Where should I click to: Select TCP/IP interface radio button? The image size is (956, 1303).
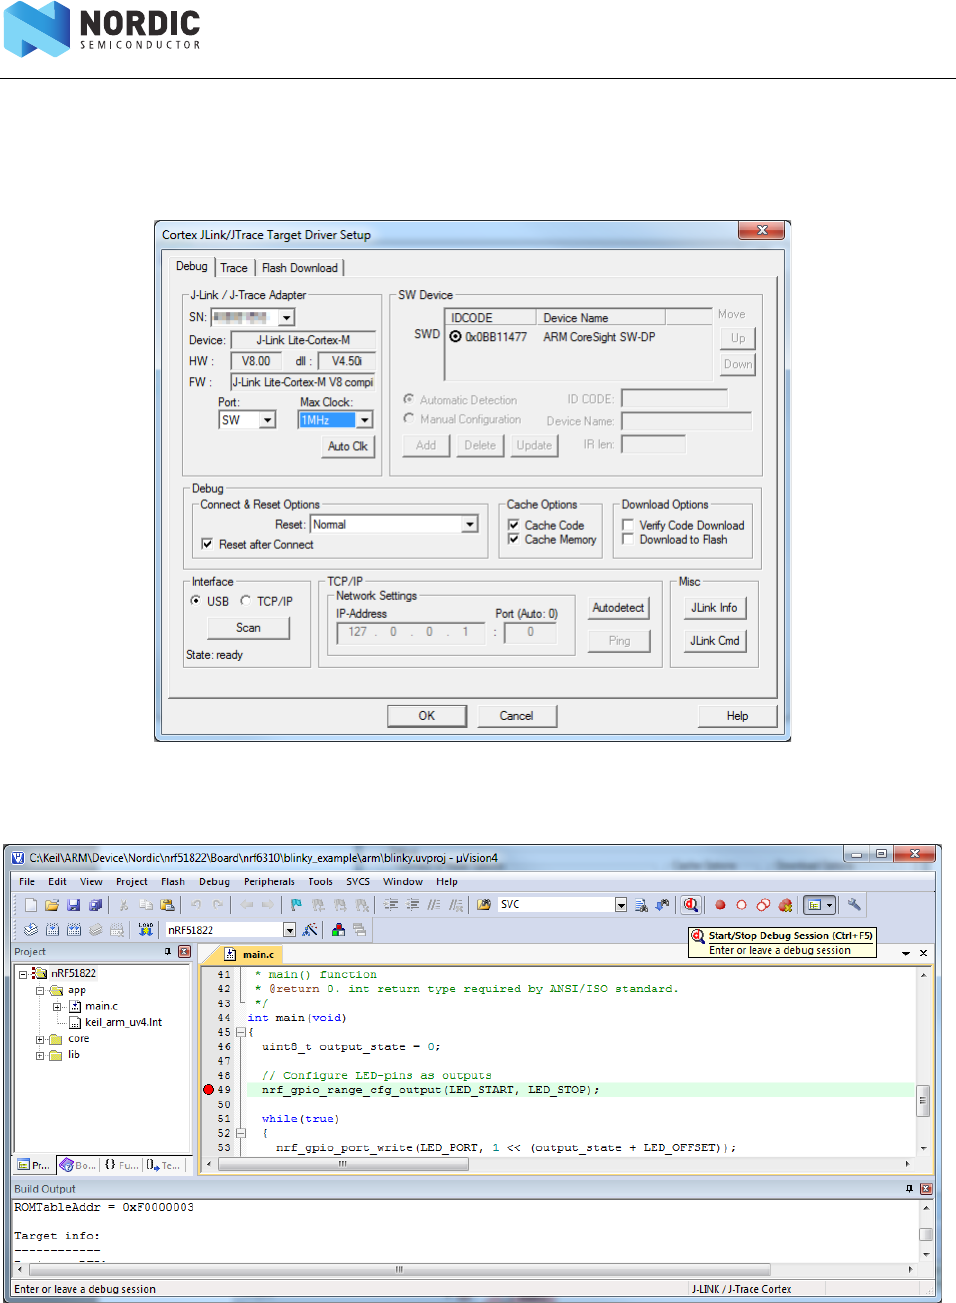coord(245,601)
